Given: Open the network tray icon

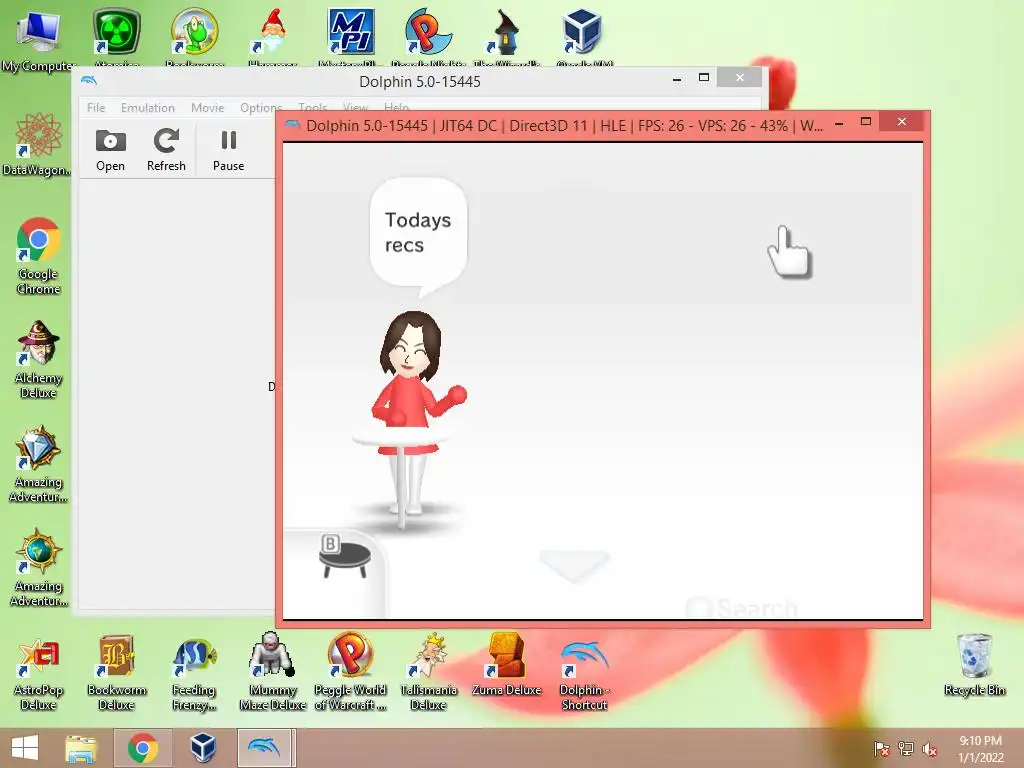Looking at the screenshot, I should pyautogui.click(x=906, y=748).
